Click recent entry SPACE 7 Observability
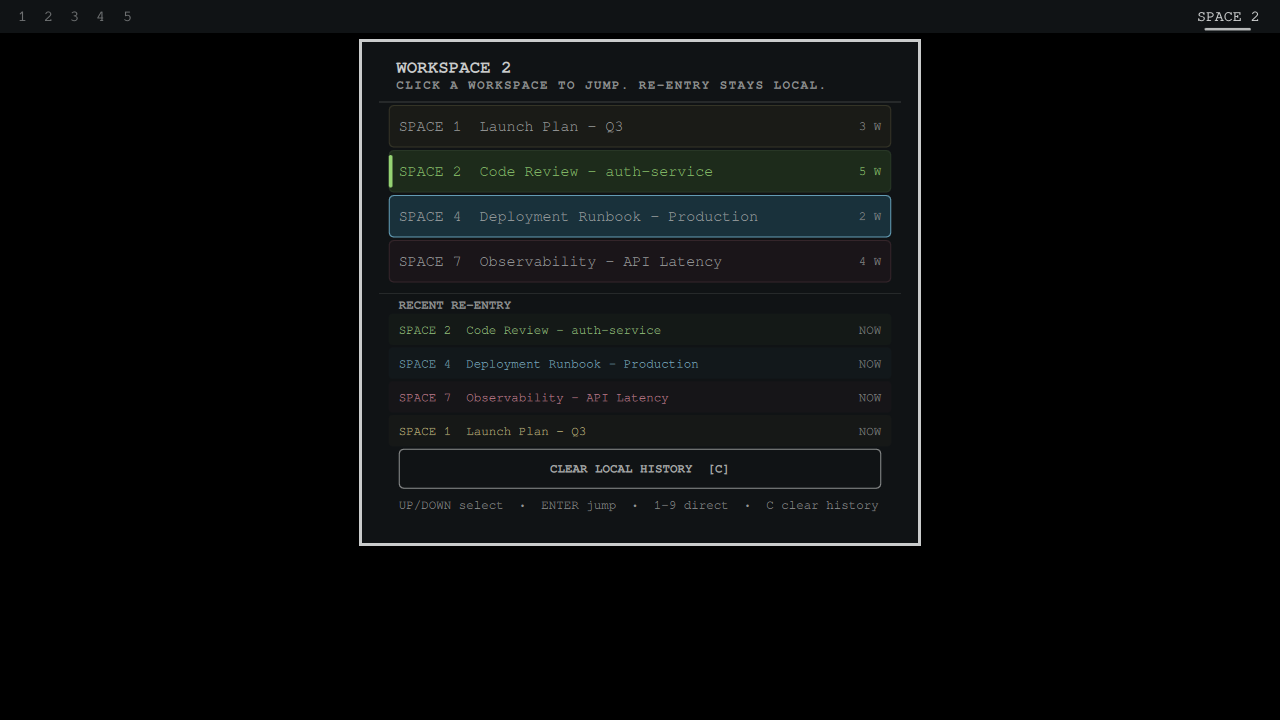This screenshot has height=720, width=1280. [640, 398]
